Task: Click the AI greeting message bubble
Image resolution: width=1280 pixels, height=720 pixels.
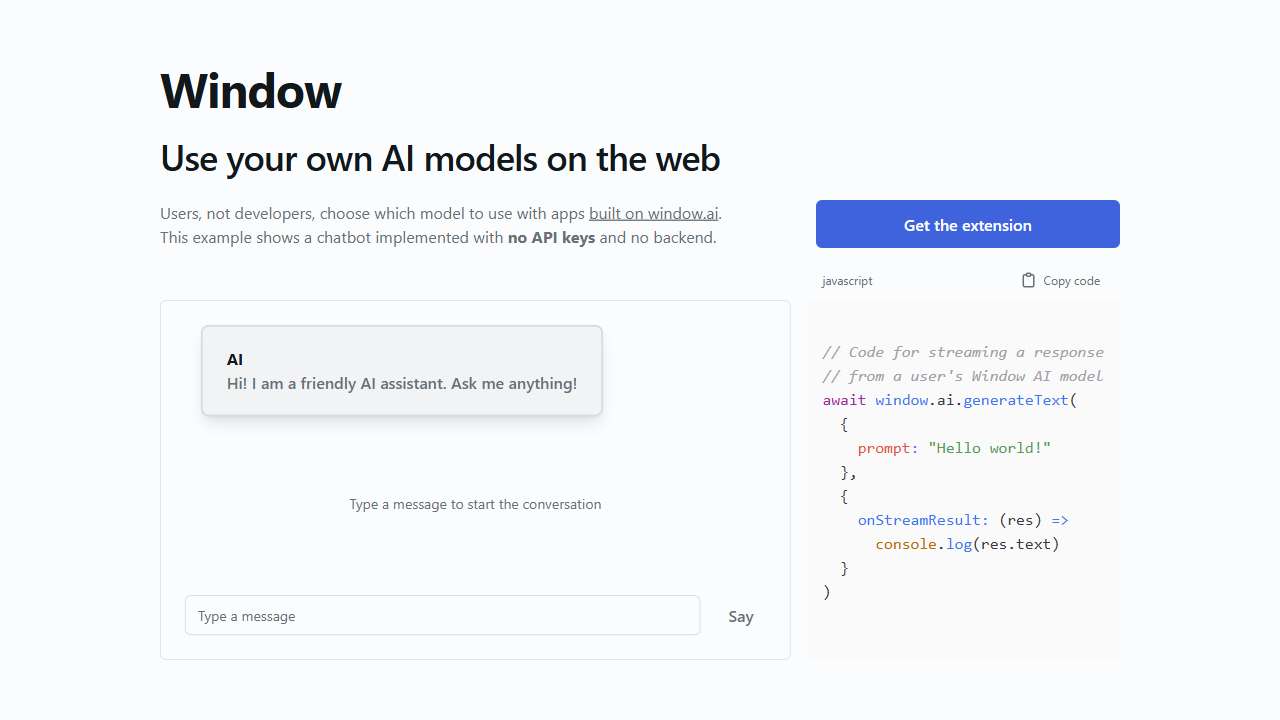Action: [402, 371]
